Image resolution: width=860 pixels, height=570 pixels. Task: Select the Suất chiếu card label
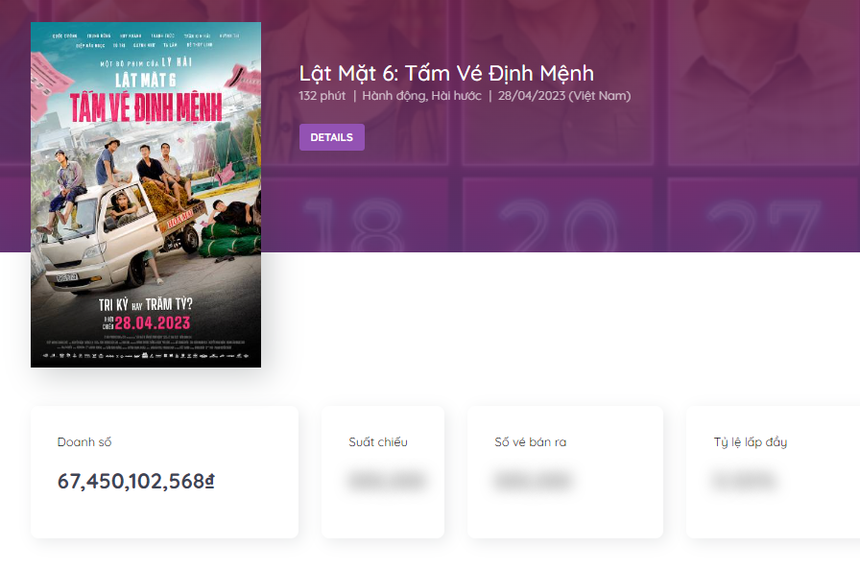click(378, 442)
